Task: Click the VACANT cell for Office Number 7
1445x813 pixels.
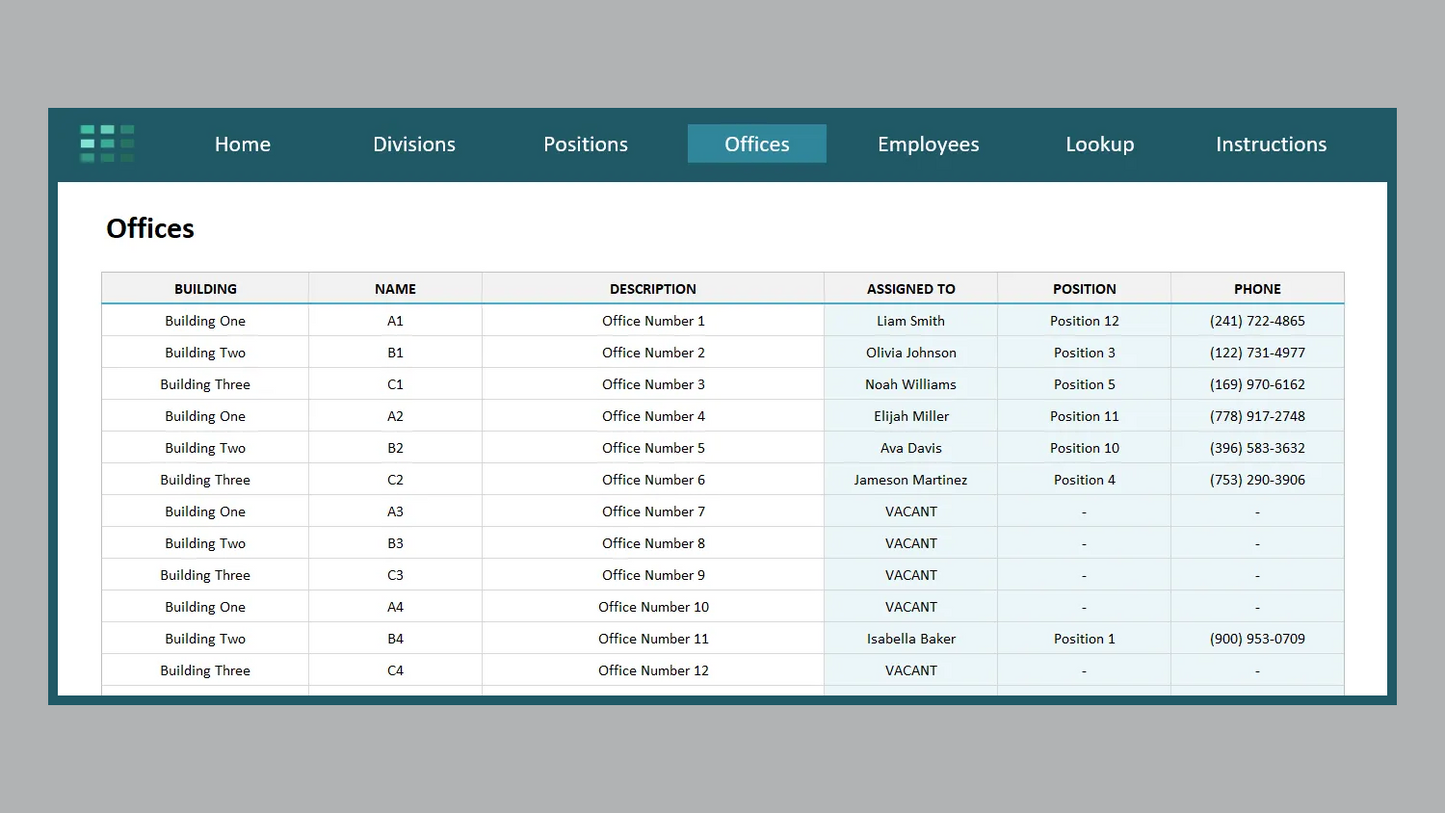Action: pyautogui.click(x=910, y=511)
